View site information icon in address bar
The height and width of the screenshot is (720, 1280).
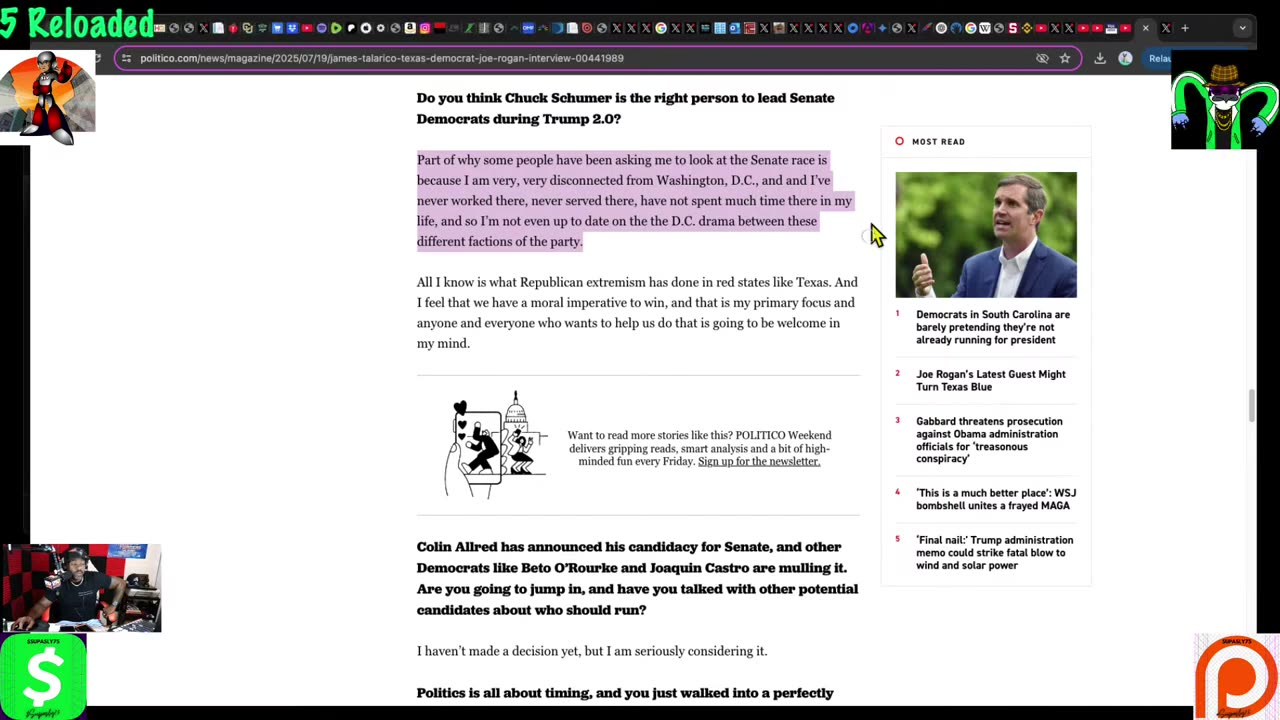pyautogui.click(x=126, y=58)
